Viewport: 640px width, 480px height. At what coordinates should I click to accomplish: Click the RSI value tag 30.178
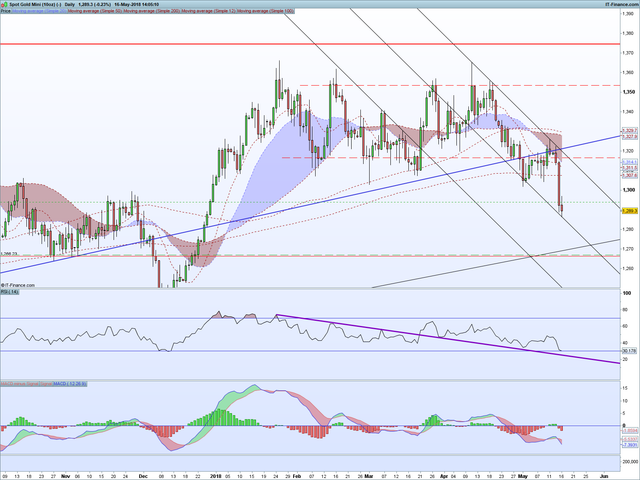[629, 351]
